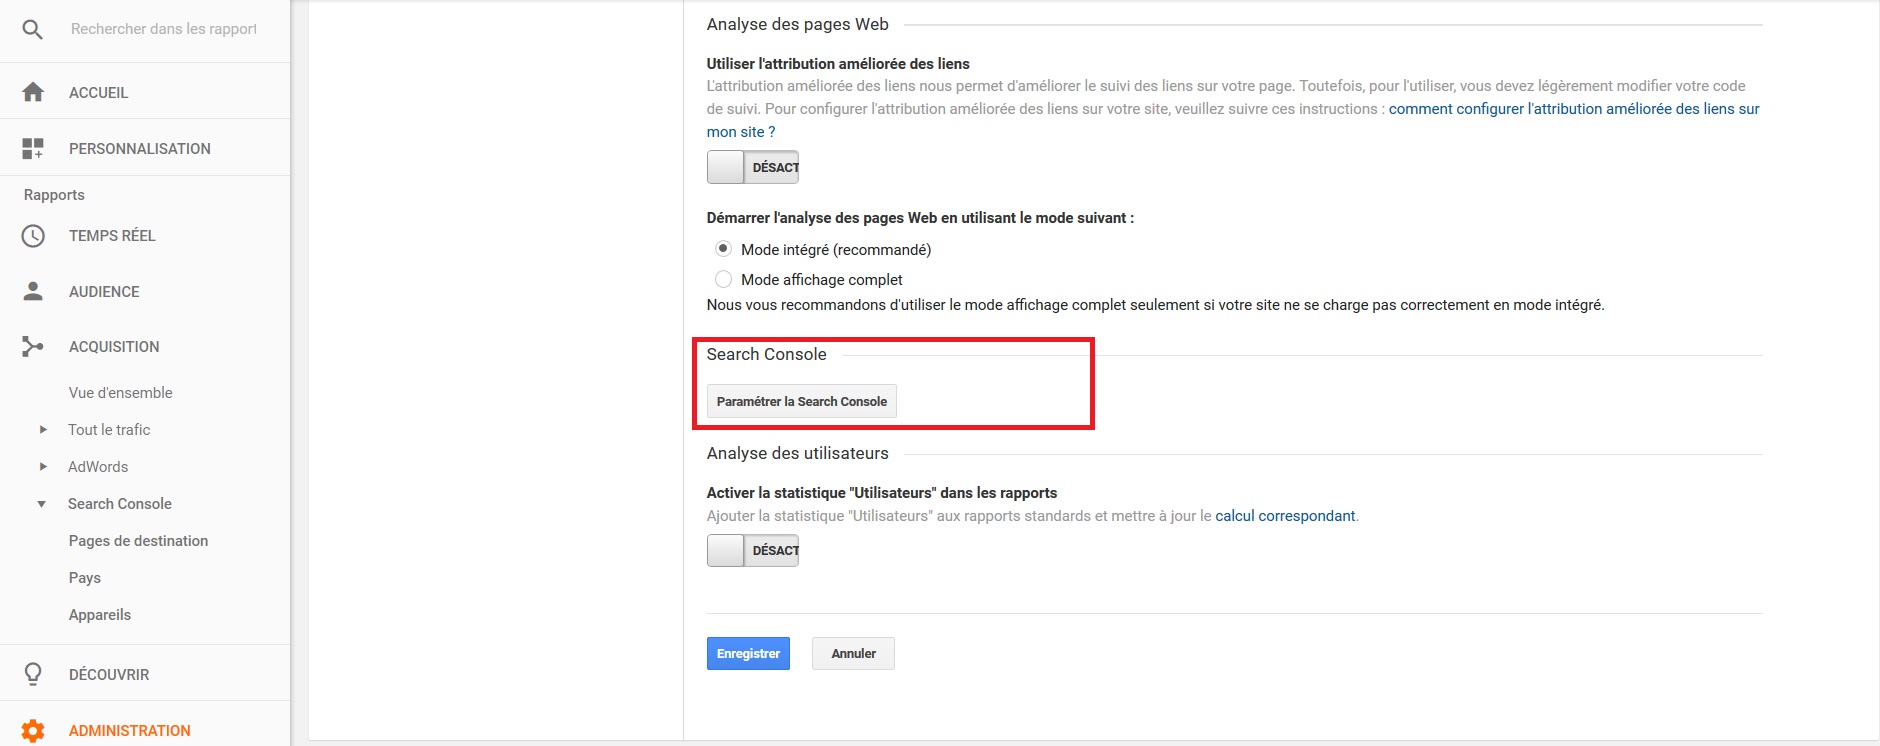Open Pages de destination report

pos(139,541)
